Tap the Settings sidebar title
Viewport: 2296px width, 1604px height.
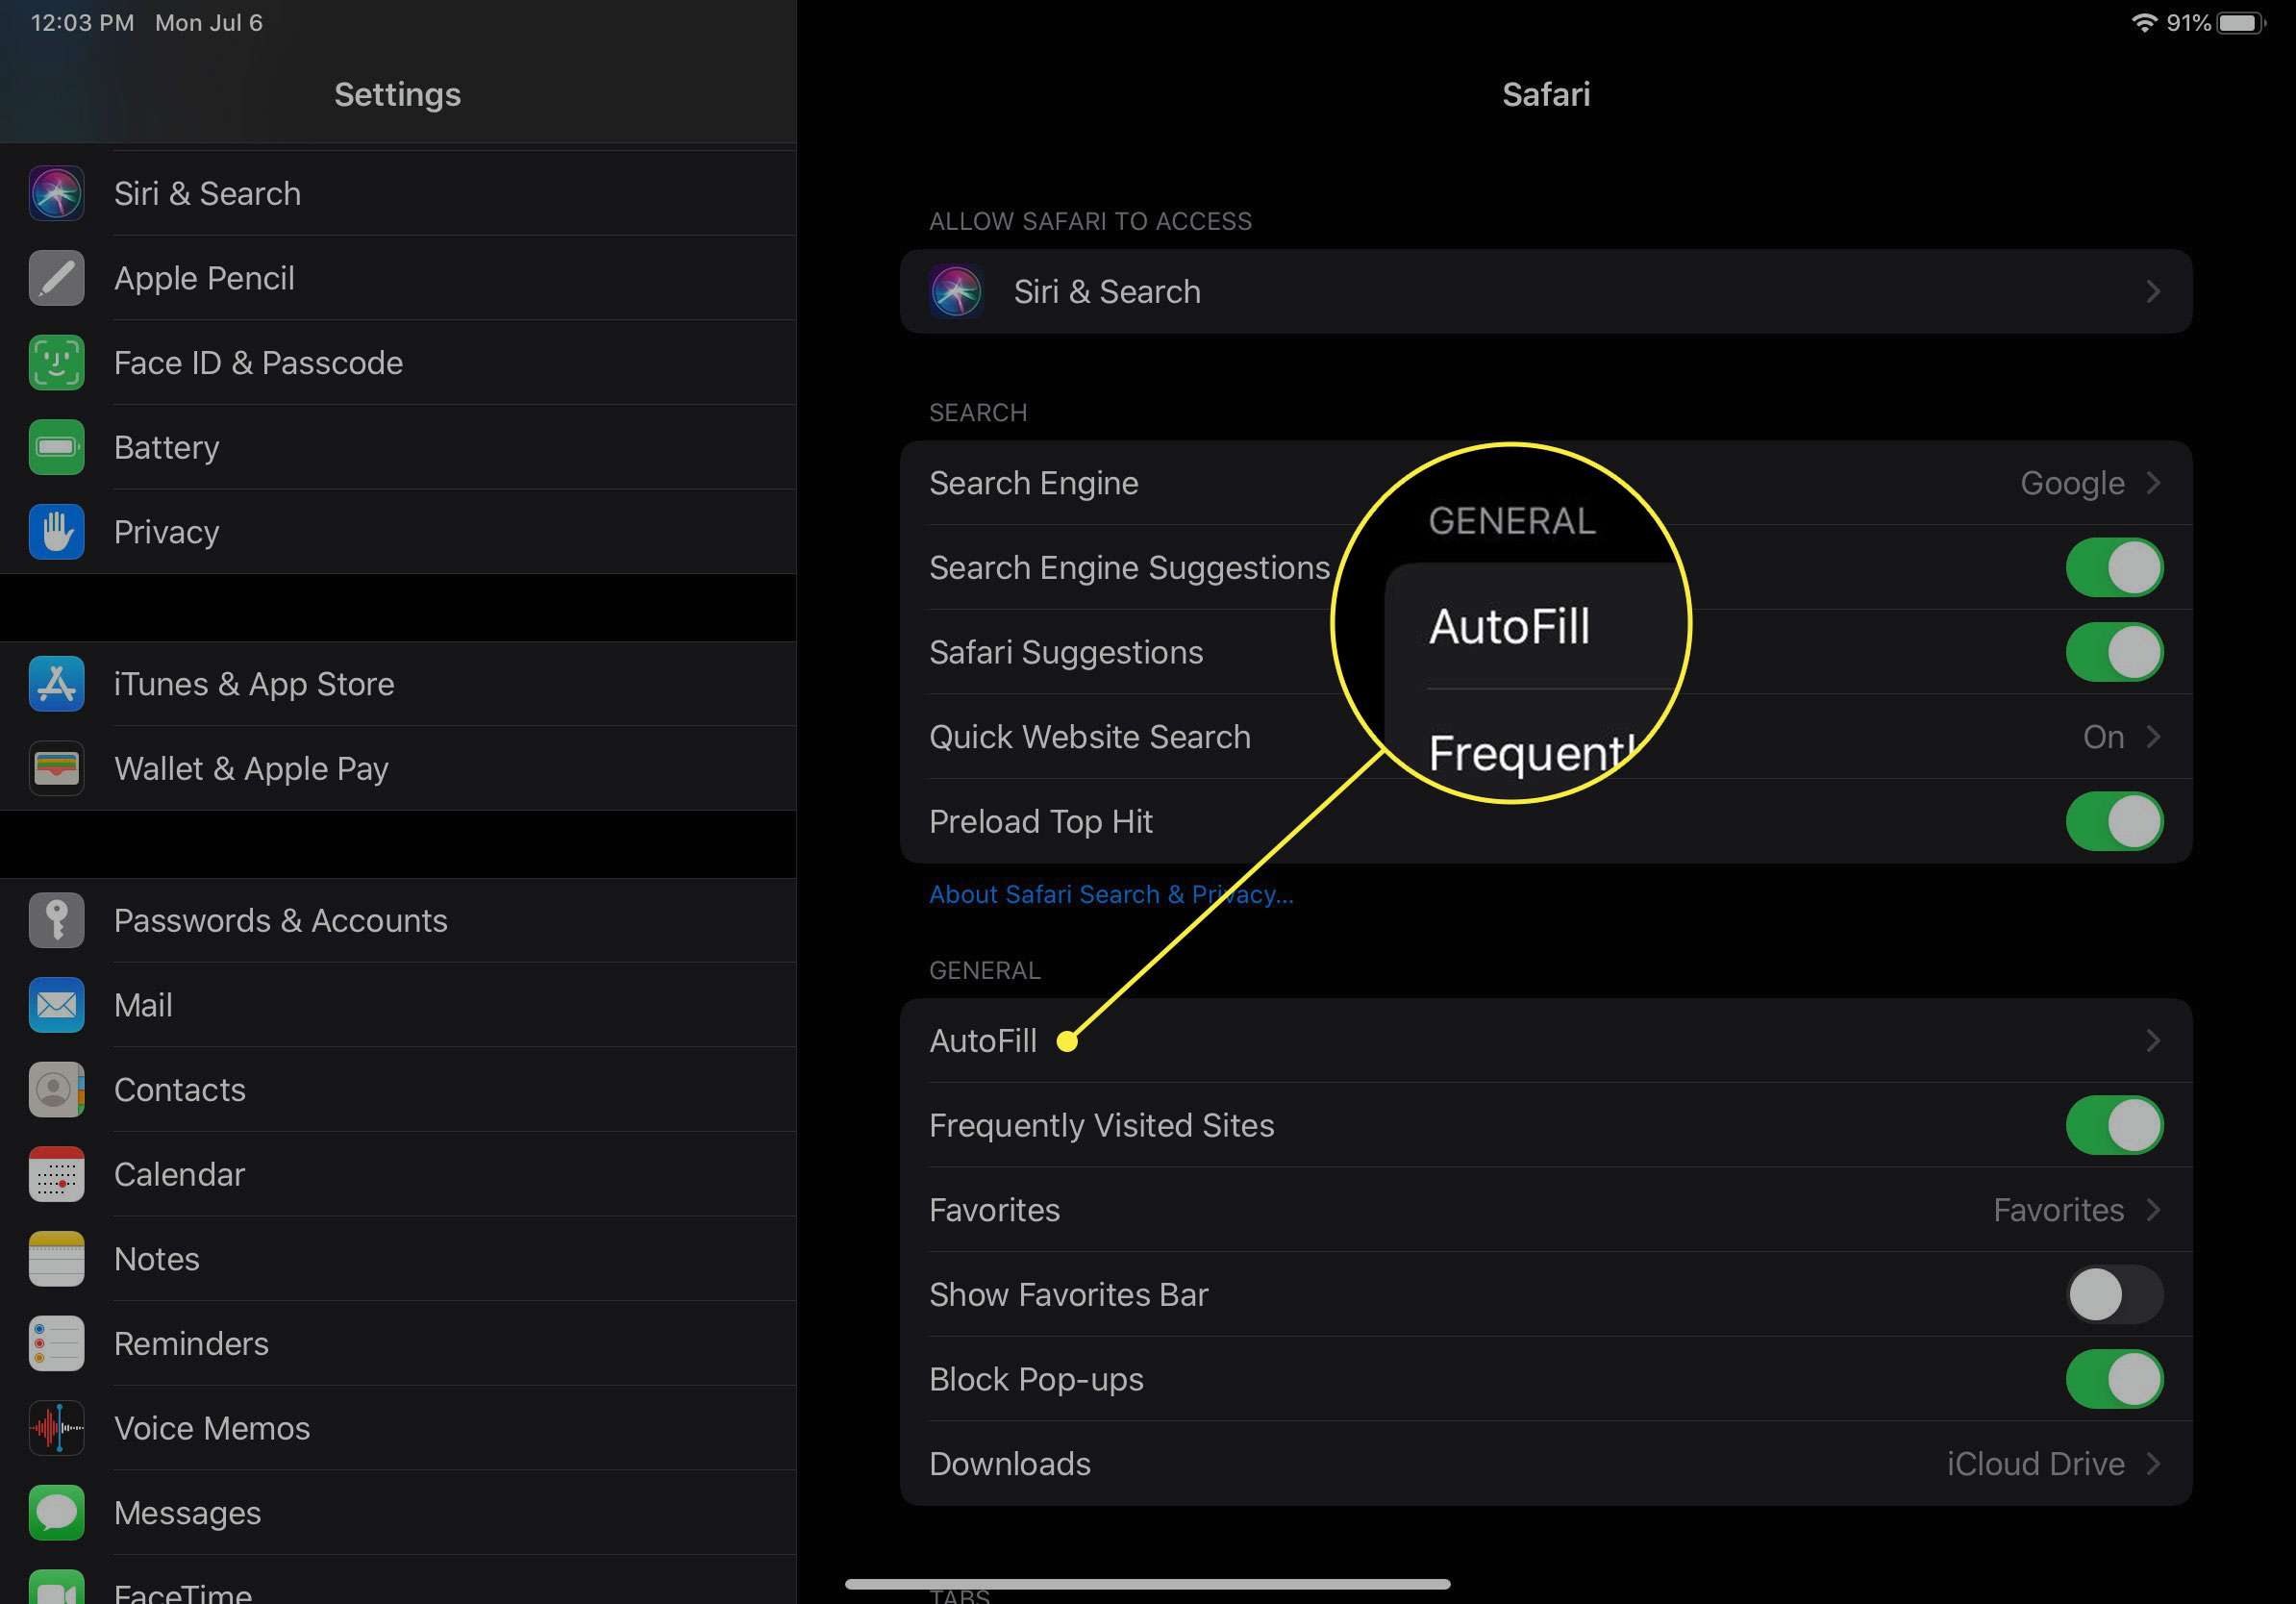click(397, 94)
